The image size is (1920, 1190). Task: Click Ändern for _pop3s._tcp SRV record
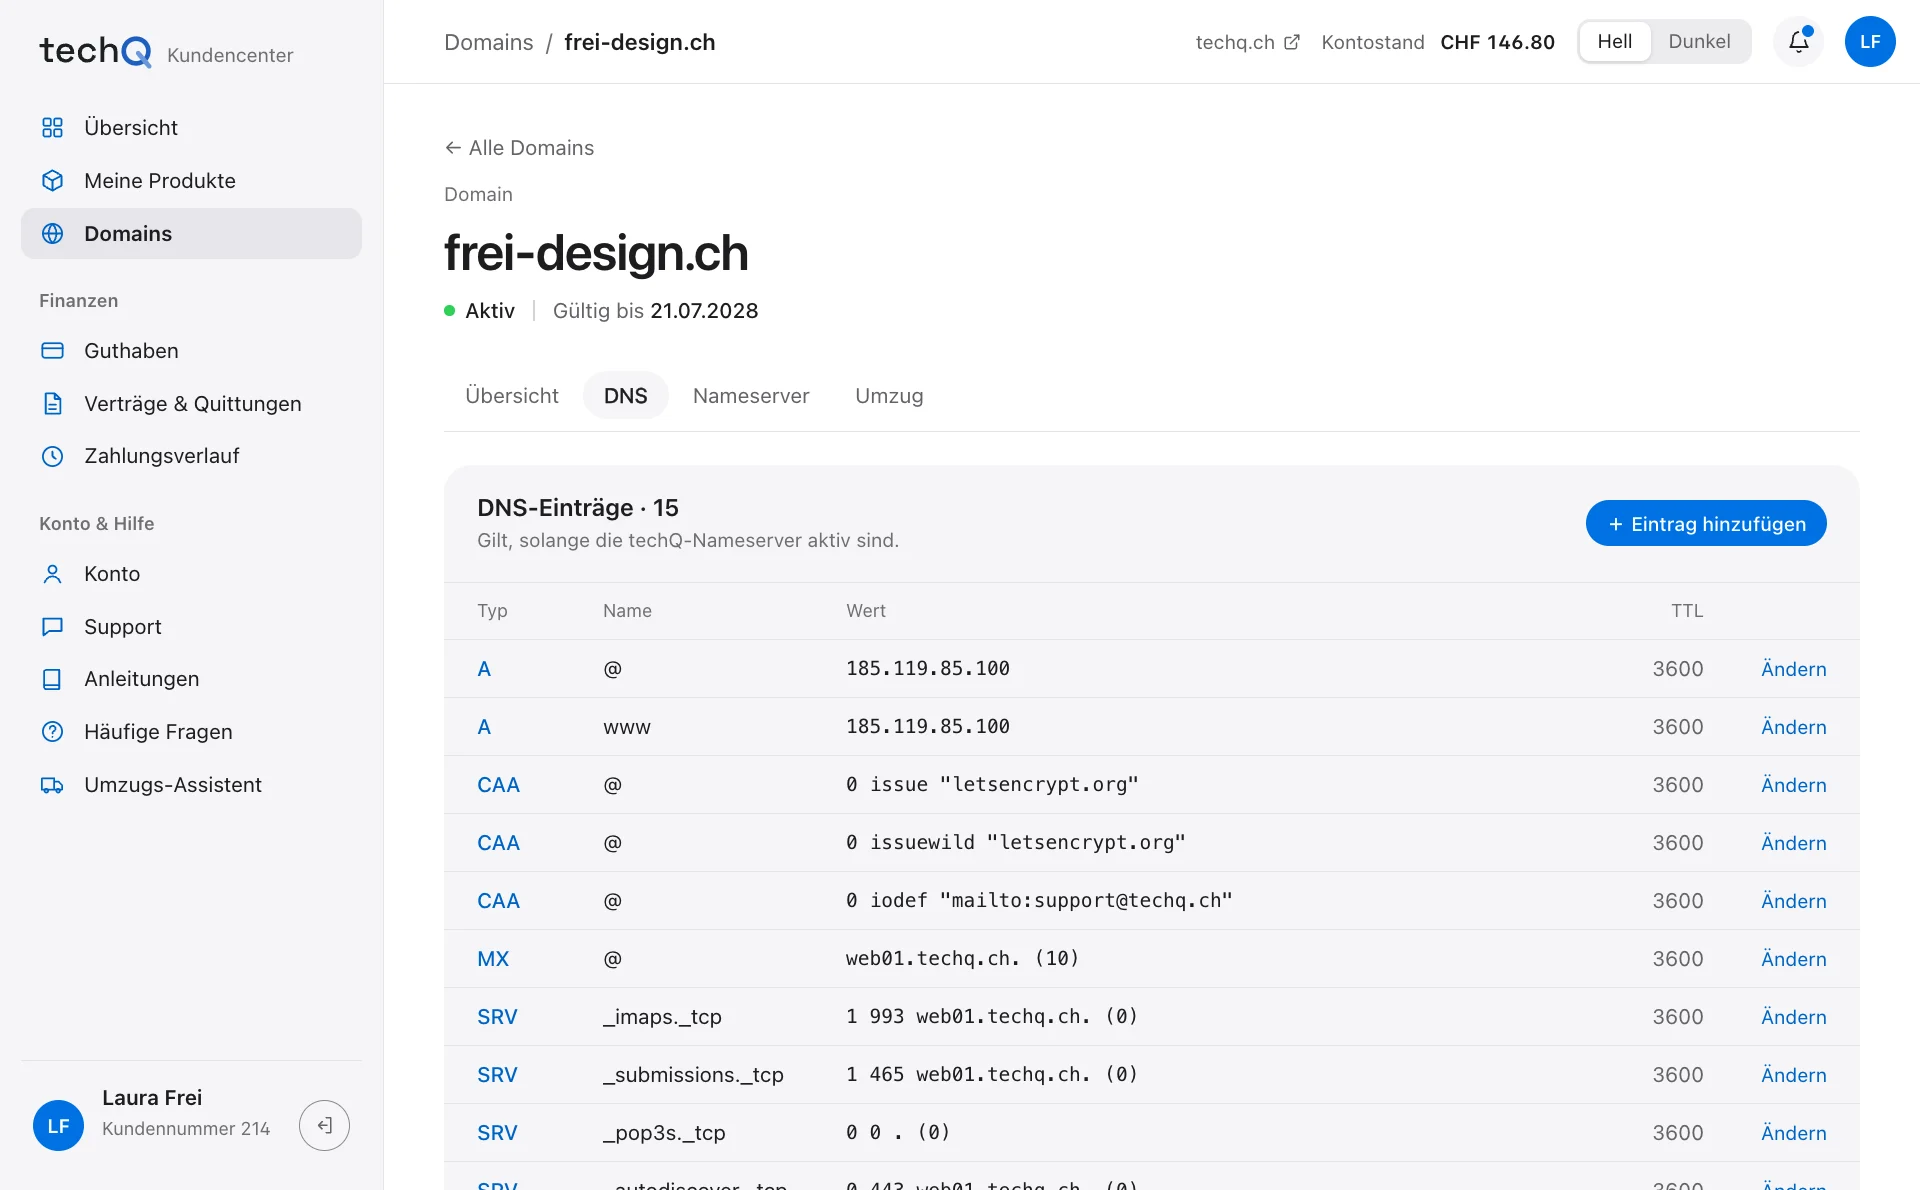pyautogui.click(x=1793, y=1133)
